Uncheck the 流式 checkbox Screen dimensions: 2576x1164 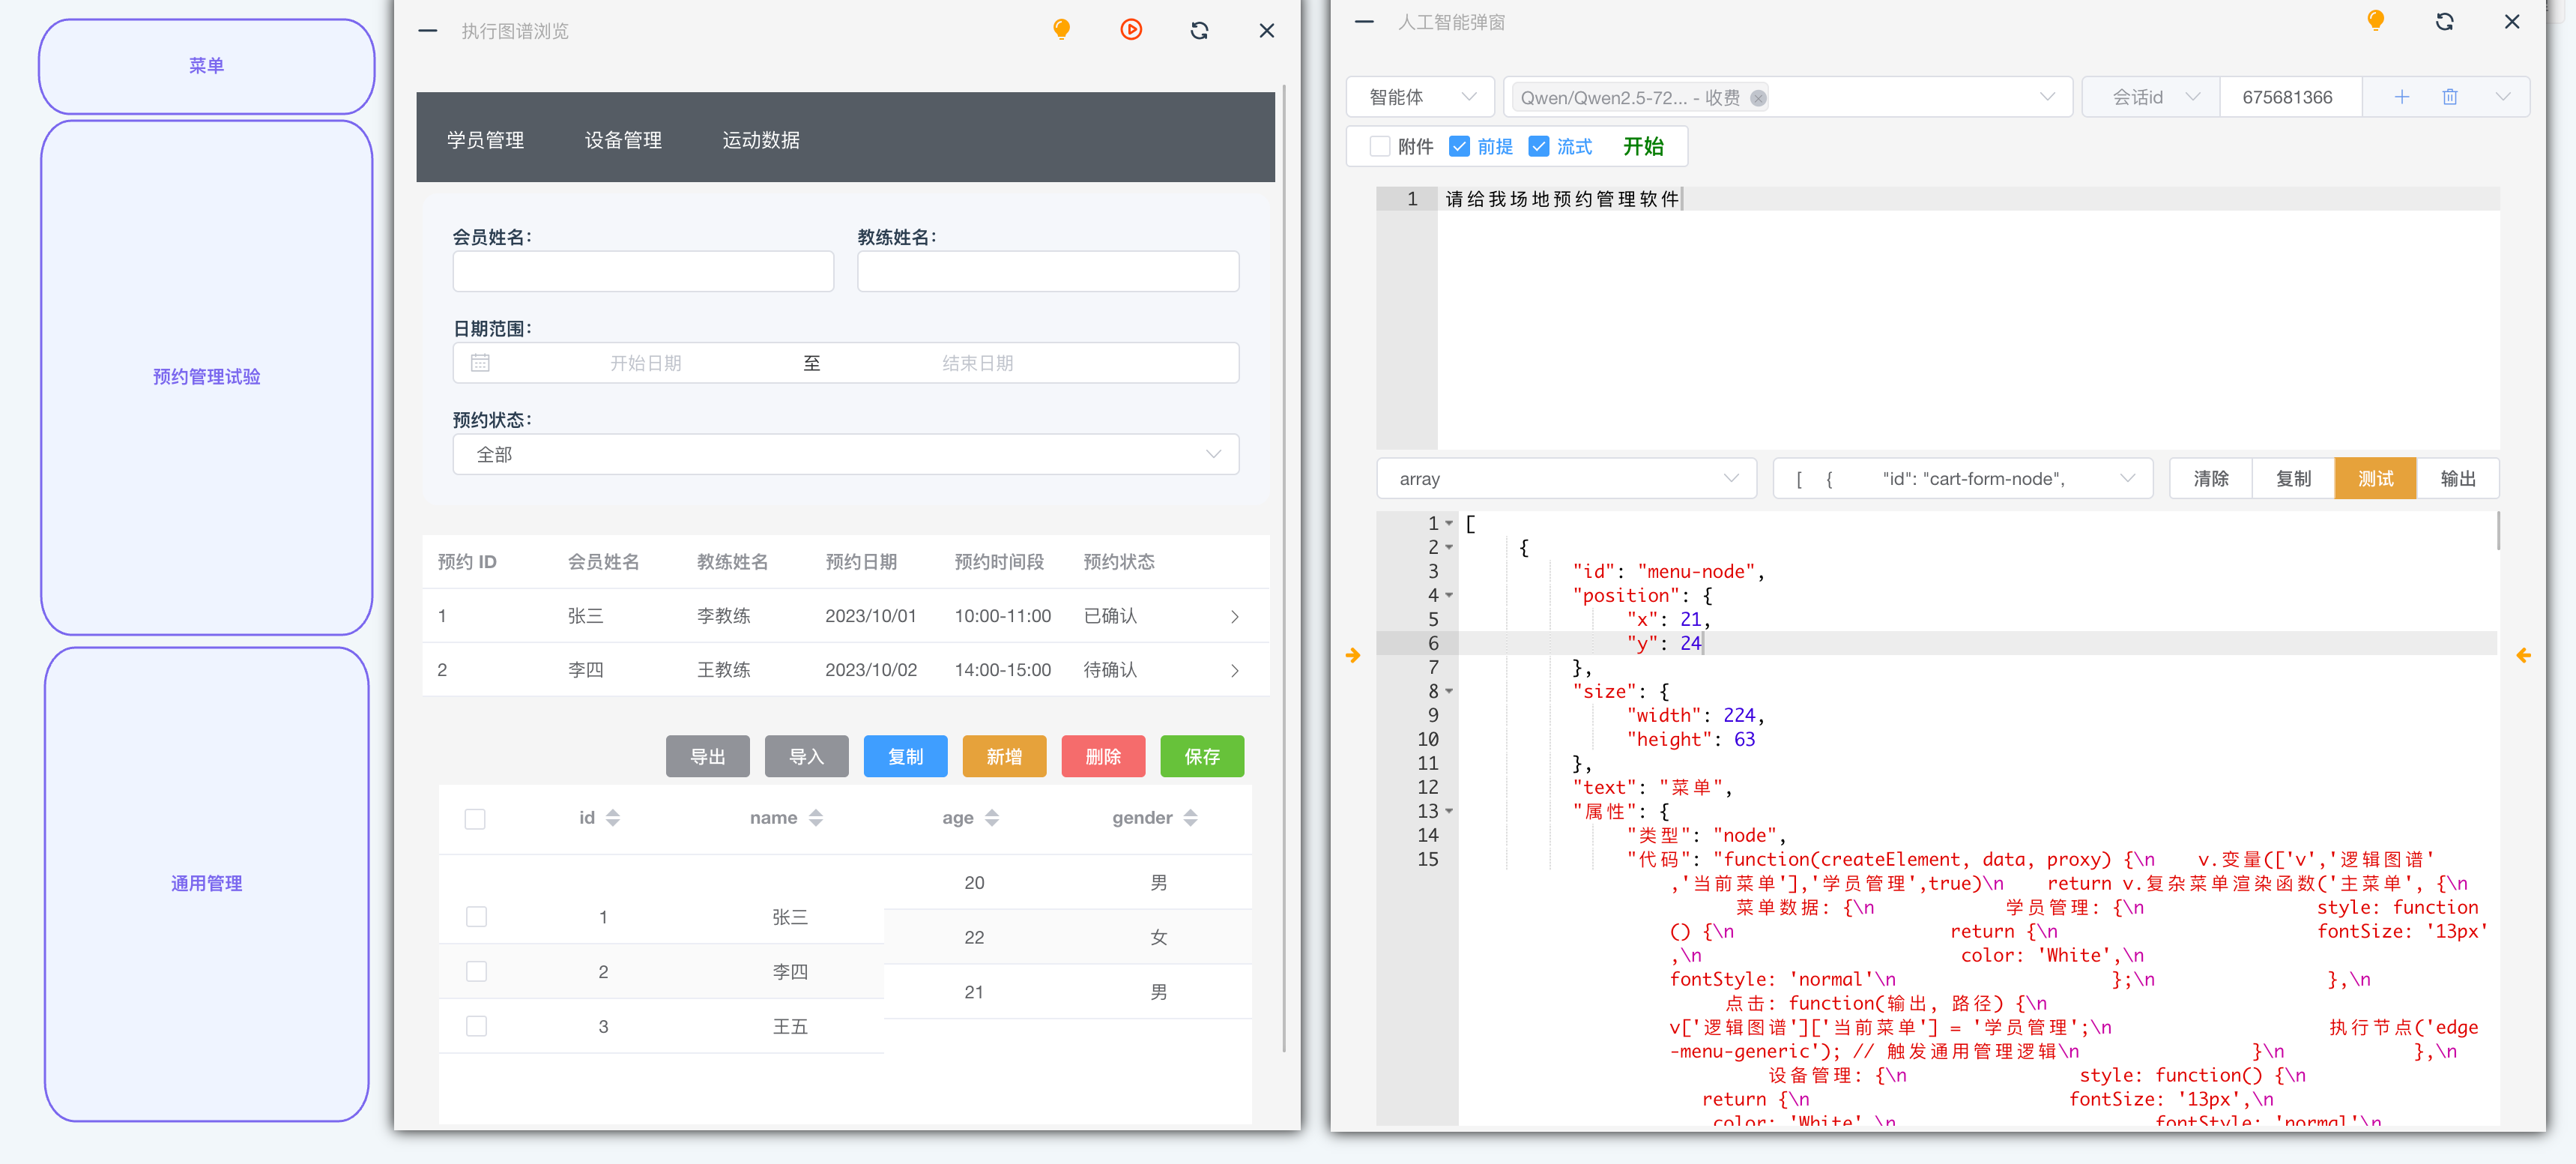click(x=1539, y=147)
